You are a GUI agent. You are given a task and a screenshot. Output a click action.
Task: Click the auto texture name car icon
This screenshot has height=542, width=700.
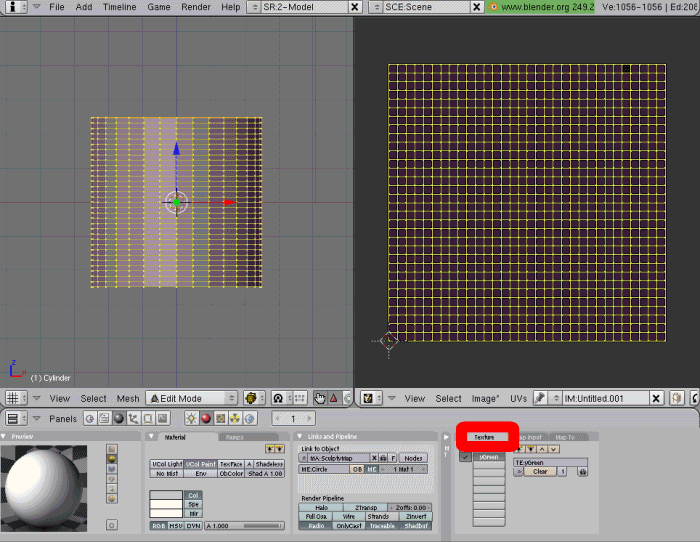(583, 471)
